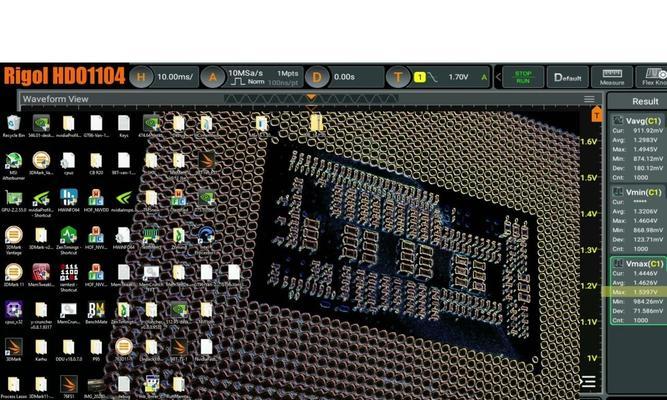
Task: Set the 10.00ms/ timebase field
Action: point(175,77)
